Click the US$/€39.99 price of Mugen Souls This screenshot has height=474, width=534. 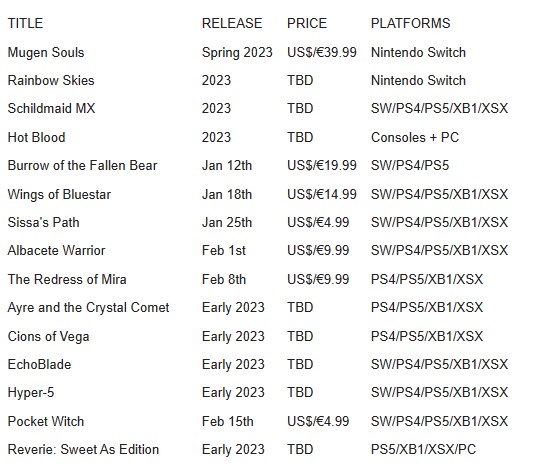[322, 52]
